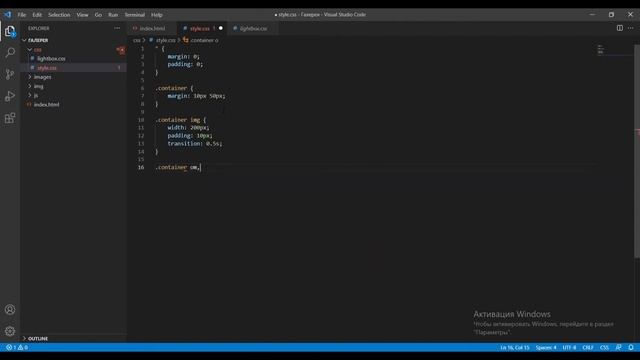The width and height of the screenshot is (640, 360).
Task: Open the Explorer view in activity bar
Action: point(10,32)
